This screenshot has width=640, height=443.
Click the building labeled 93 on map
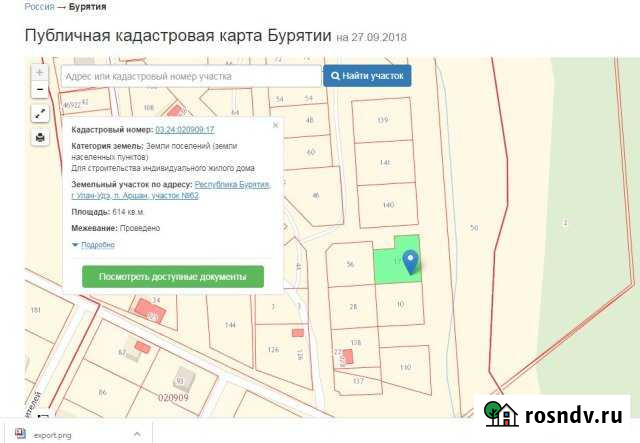coord(183,380)
